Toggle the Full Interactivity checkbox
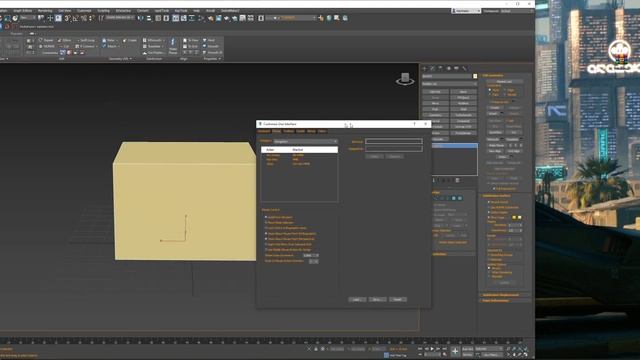 494,189
